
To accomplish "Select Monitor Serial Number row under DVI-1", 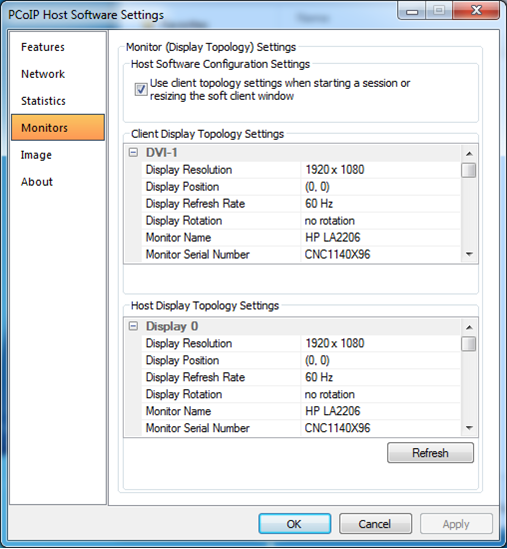I will (301, 254).
